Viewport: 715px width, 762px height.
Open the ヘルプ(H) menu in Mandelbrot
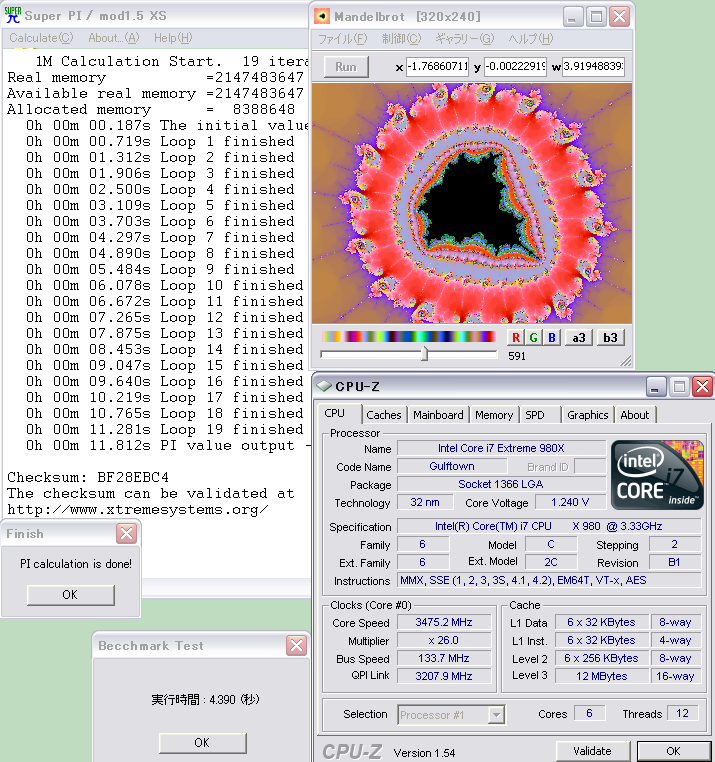click(x=531, y=39)
